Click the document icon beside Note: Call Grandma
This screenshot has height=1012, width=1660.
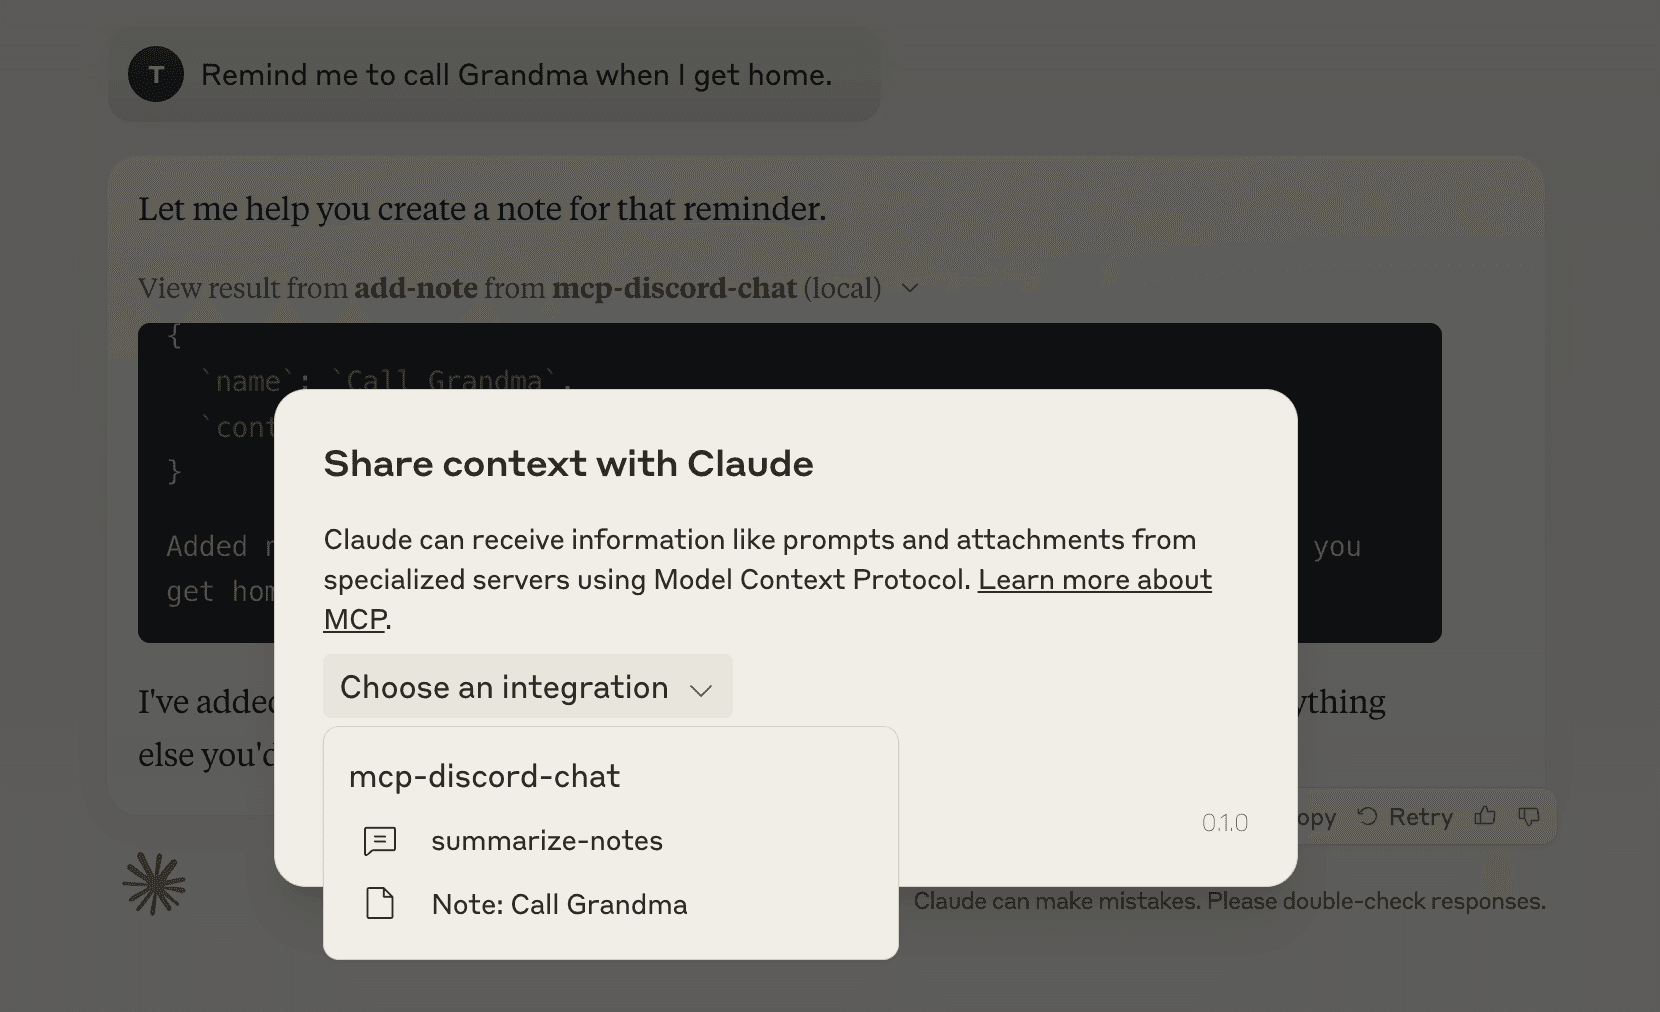coord(379,904)
